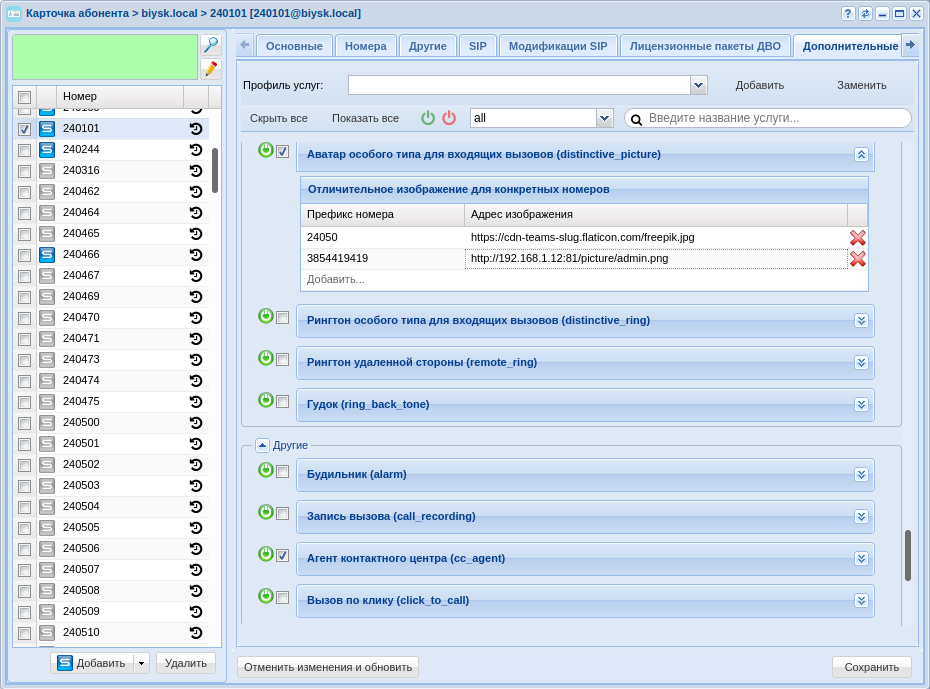This screenshot has width=930, height=689.
Task: Delete the 3854419419 prefix row
Action: click(x=858, y=259)
